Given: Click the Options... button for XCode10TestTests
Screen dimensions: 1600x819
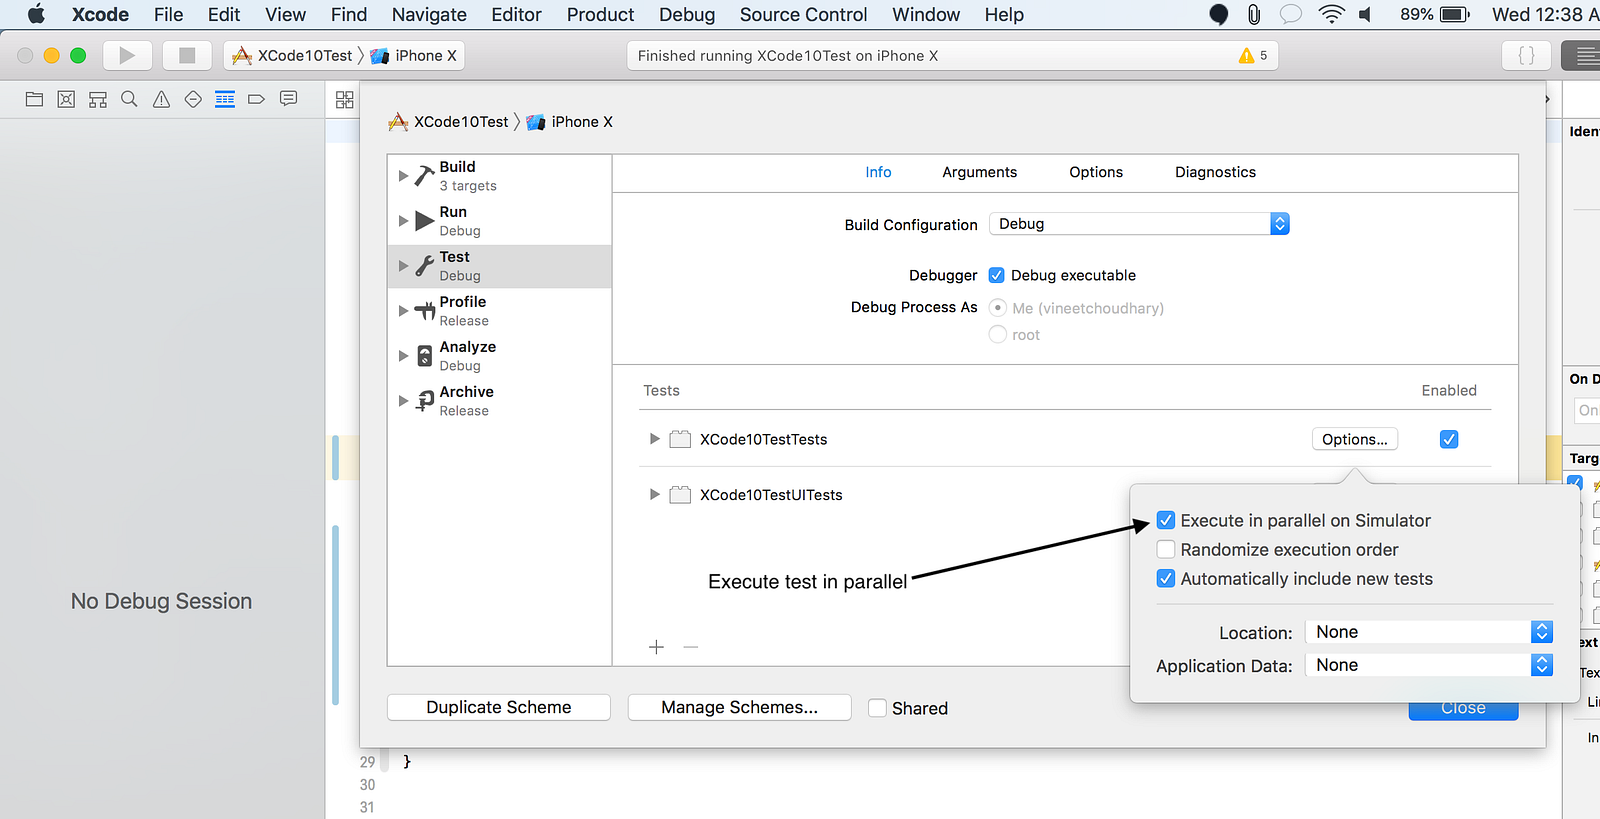Looking at the screenshot, I should tap(1355, 439).
